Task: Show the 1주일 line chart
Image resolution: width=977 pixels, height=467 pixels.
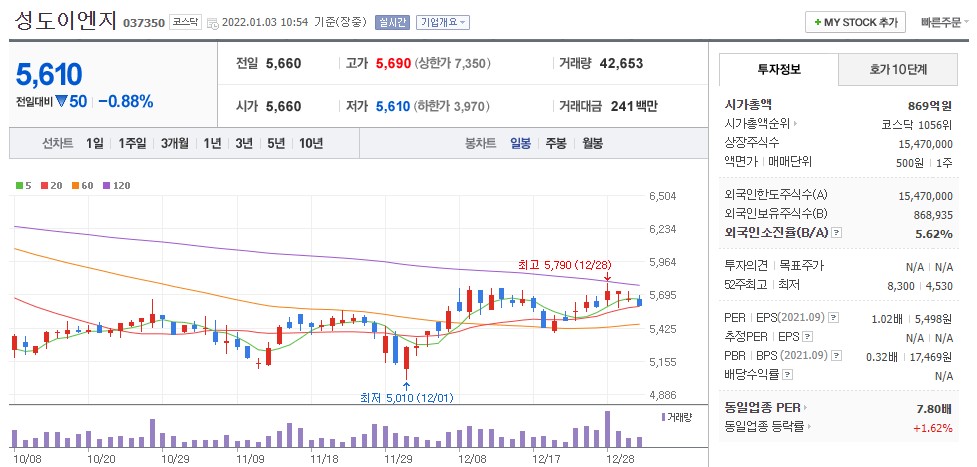Action: (132, 143)
